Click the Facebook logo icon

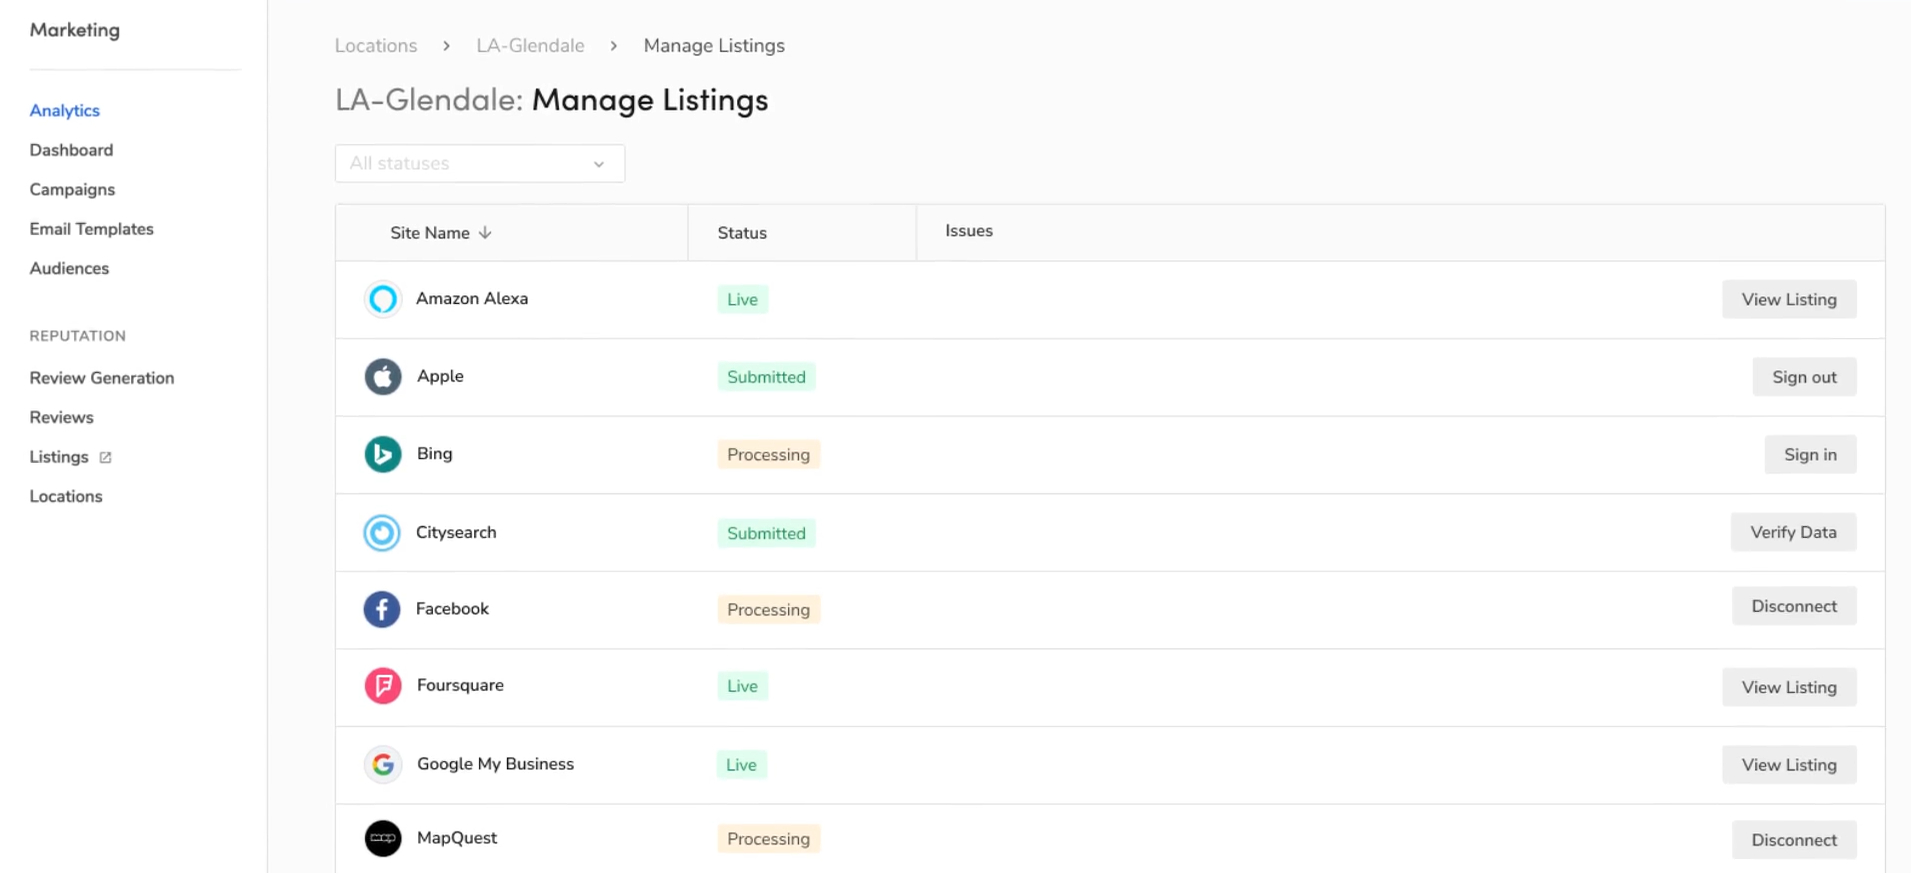(382, 609)
